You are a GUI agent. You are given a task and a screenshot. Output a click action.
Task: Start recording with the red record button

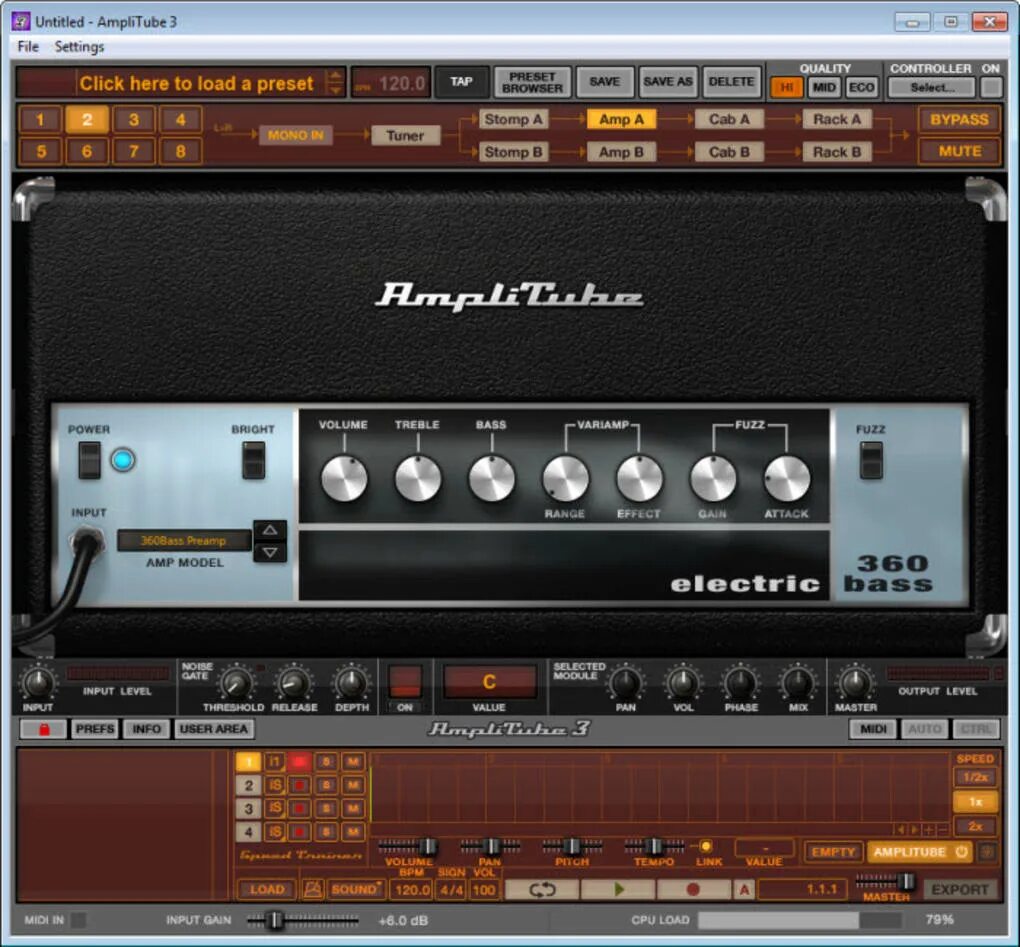tap(693, 888)
